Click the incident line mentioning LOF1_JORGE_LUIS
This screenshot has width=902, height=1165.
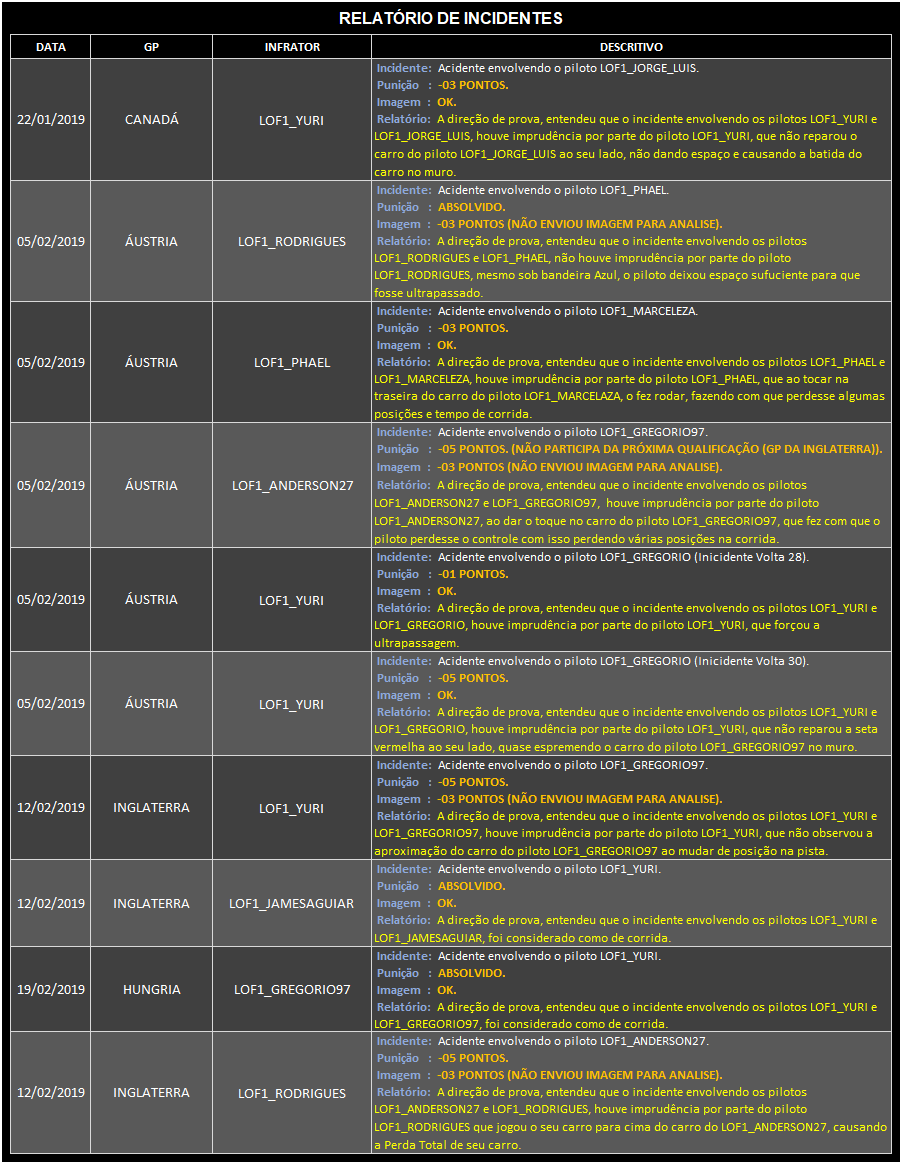537,68
